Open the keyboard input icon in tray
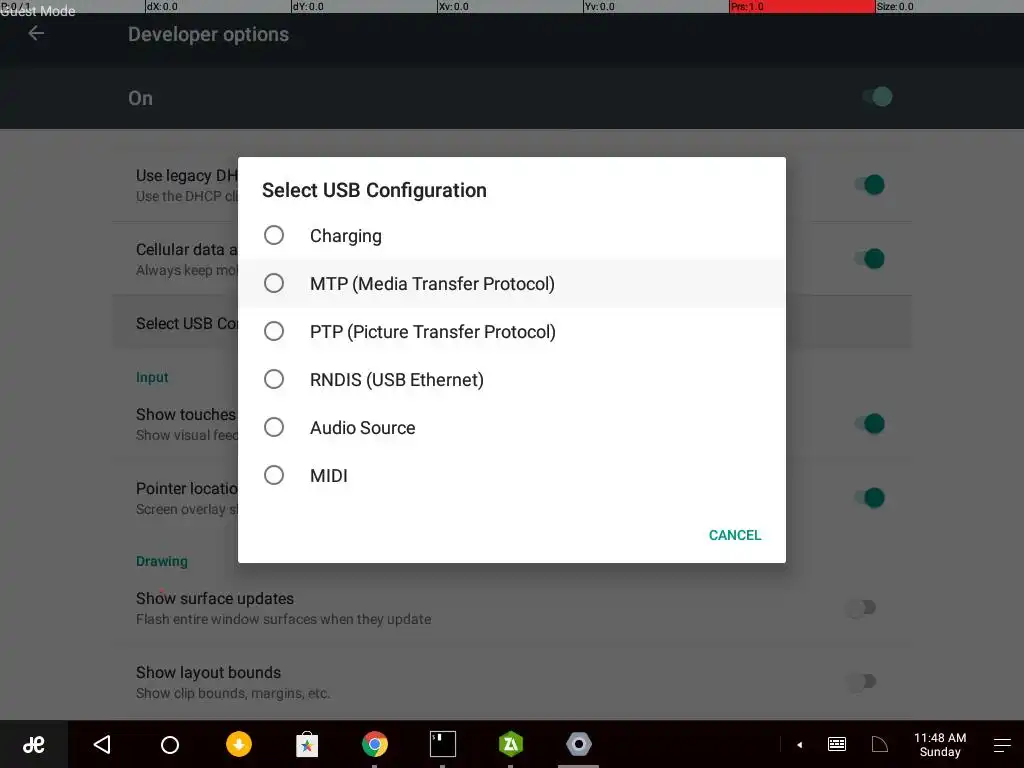The image size is (1024, 768). 837,744
